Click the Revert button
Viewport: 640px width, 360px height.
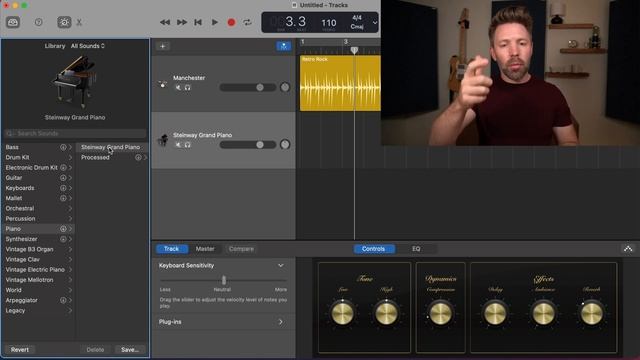pos(20,349)
